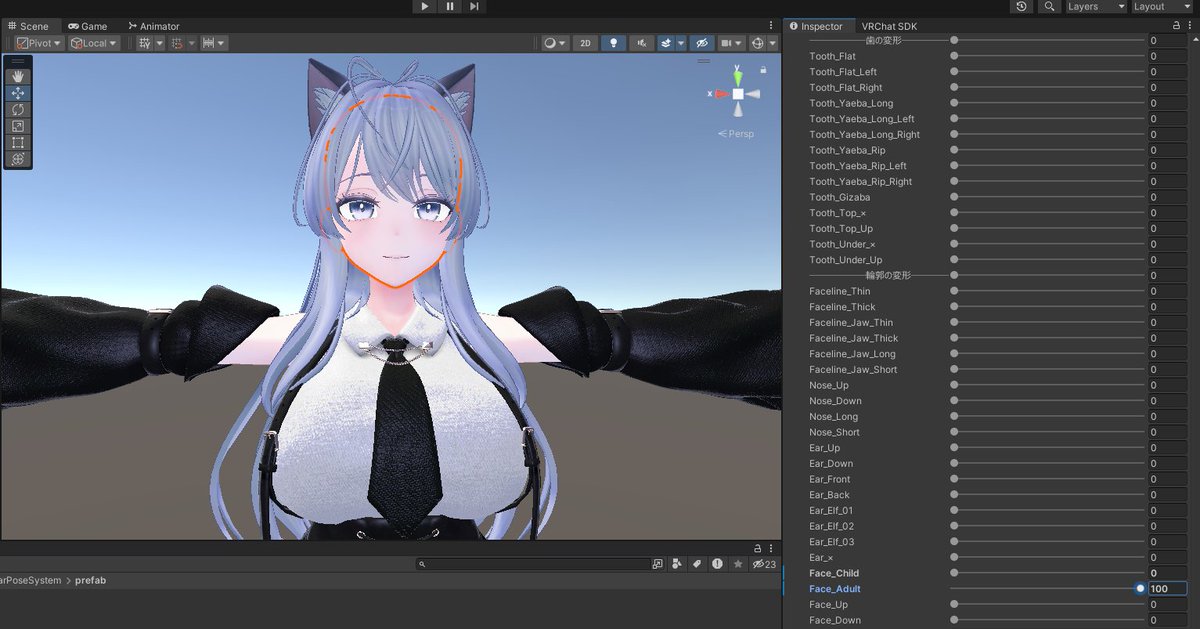Click the Play button
Image resolution: width=1200 pixels, height=629 pixels.
click(x=425, y=6)
